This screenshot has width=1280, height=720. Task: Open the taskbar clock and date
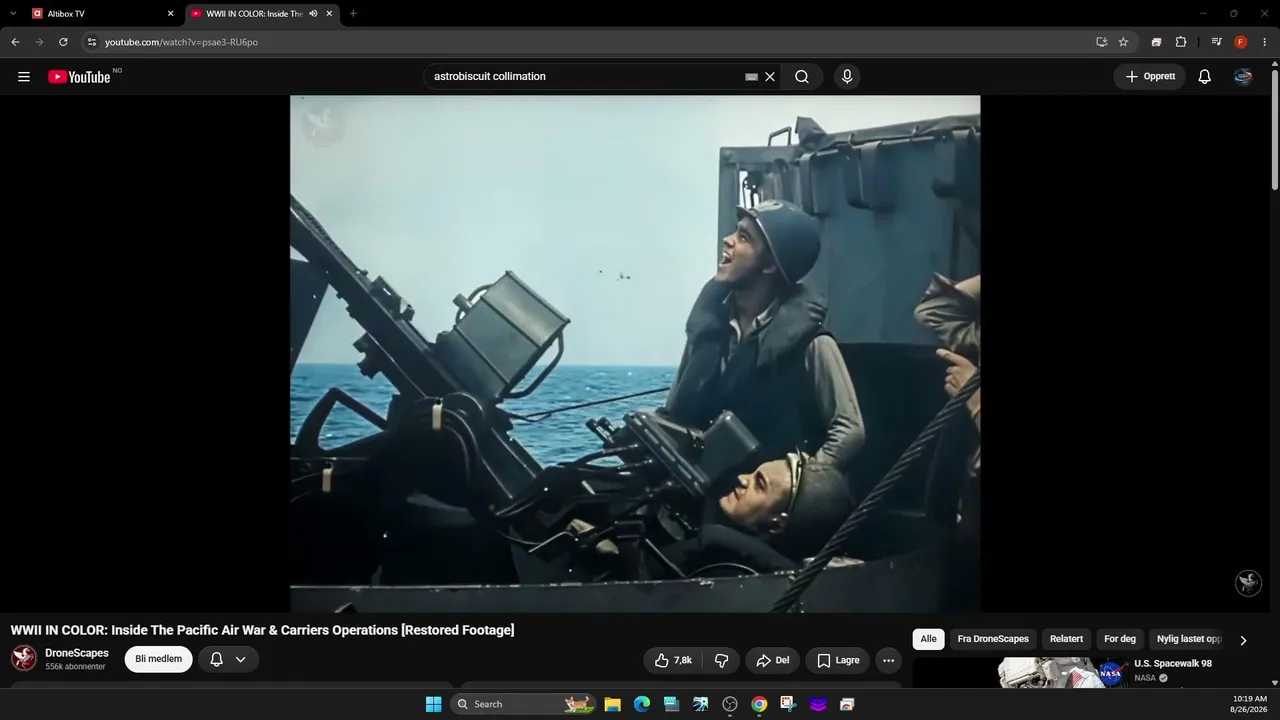point(1250,704)
